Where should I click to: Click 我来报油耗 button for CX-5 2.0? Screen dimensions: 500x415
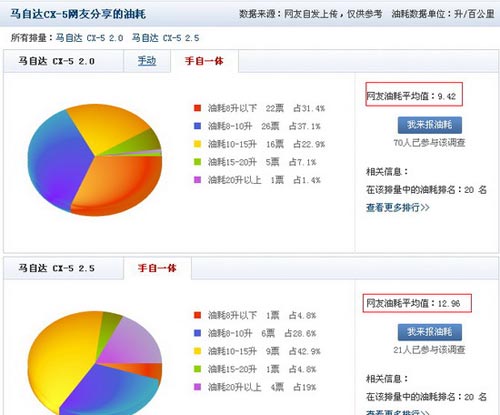click(430, 125)
